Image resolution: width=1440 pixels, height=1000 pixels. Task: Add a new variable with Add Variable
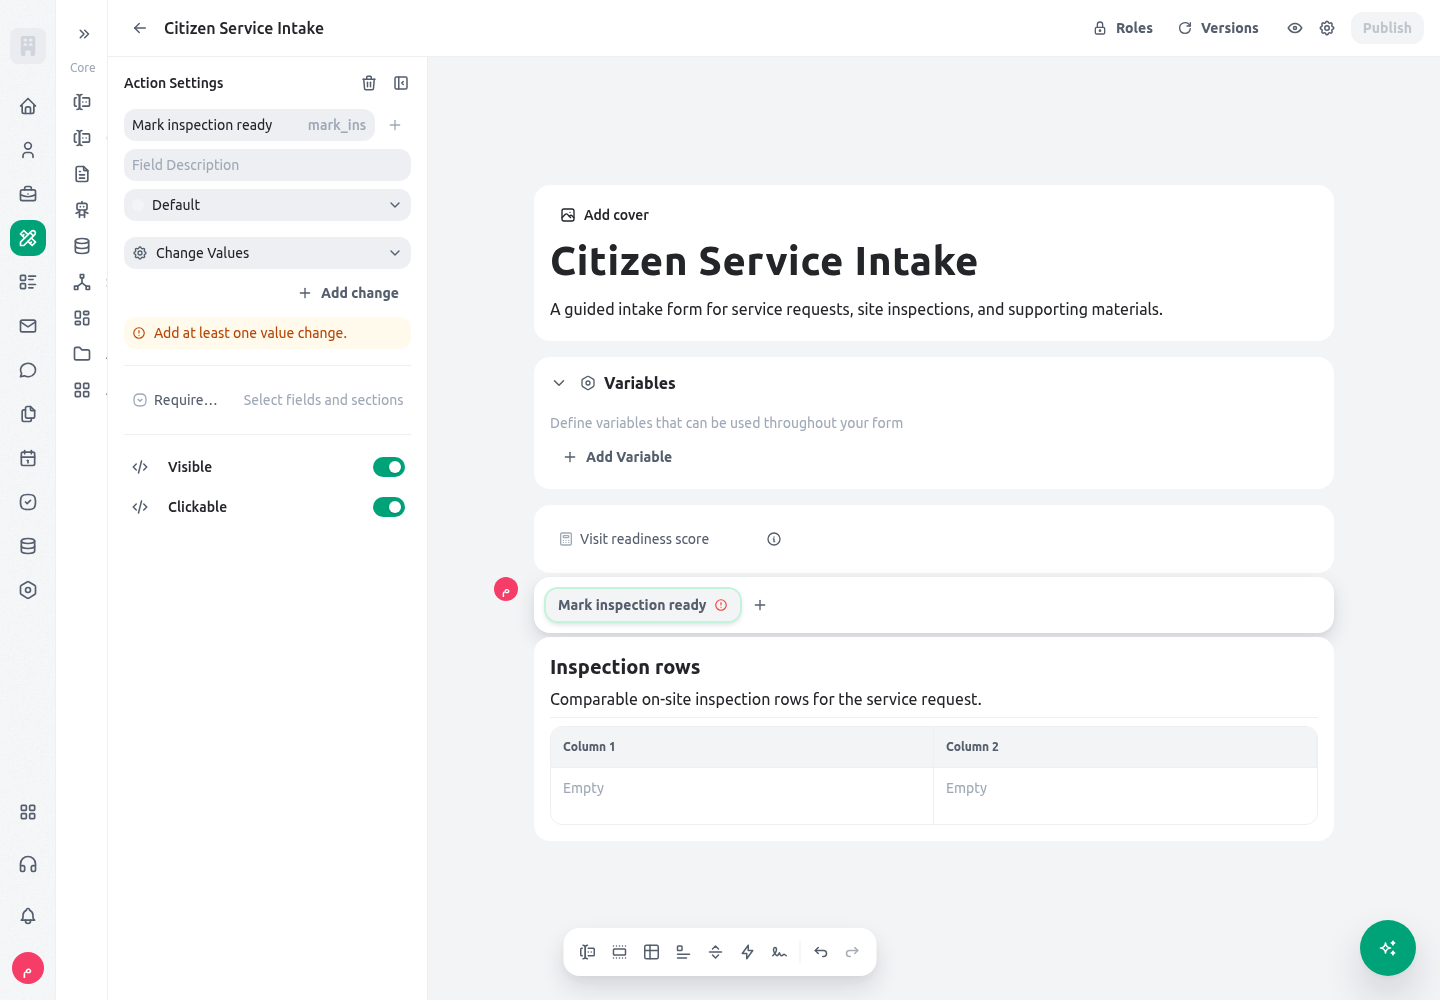pyautogui.click(x=618, y=457)
